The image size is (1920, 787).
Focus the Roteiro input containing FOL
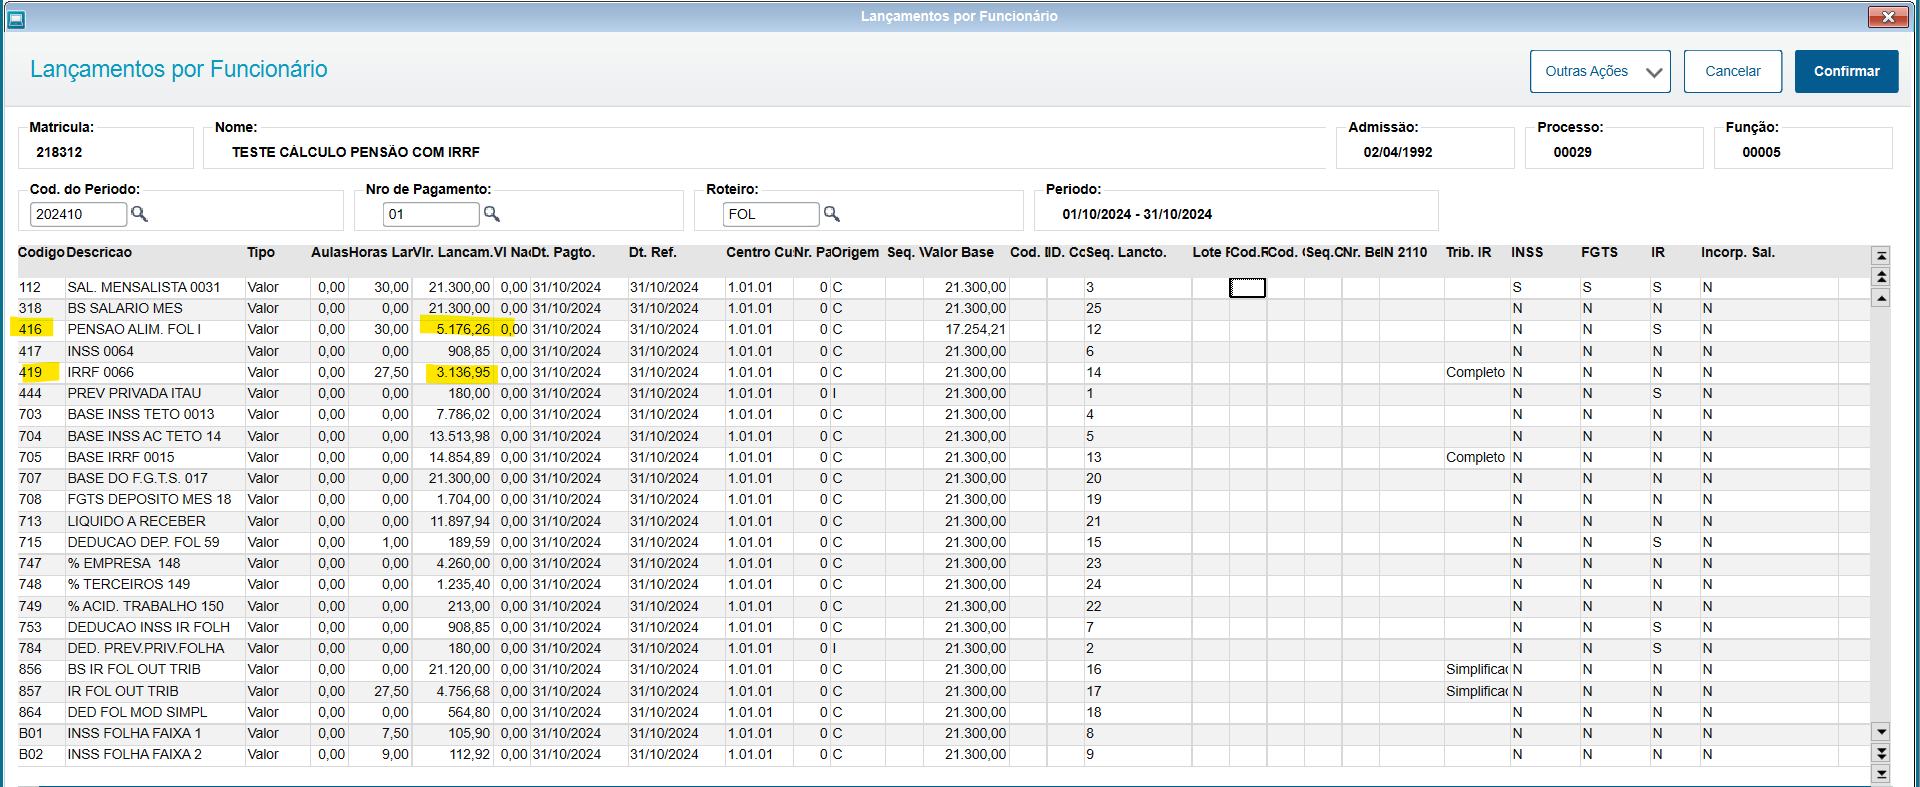771,214
